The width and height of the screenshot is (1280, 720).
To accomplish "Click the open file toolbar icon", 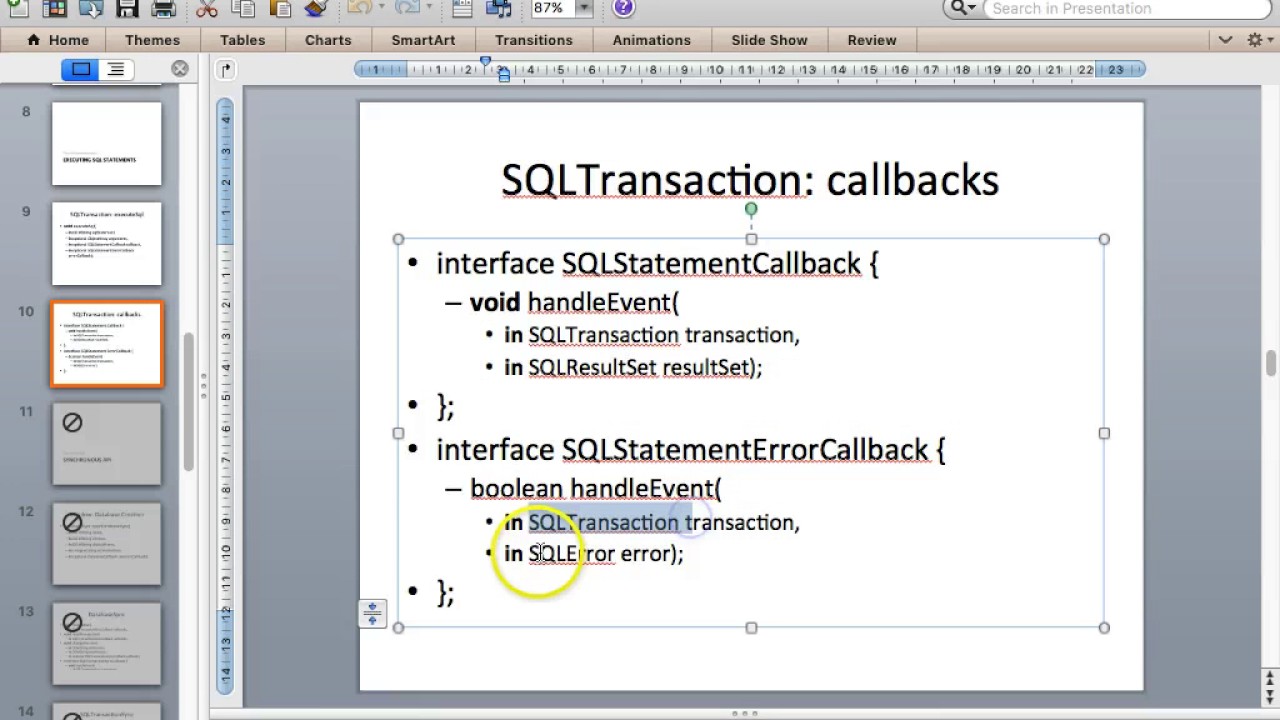I will (x=90, y=8).
